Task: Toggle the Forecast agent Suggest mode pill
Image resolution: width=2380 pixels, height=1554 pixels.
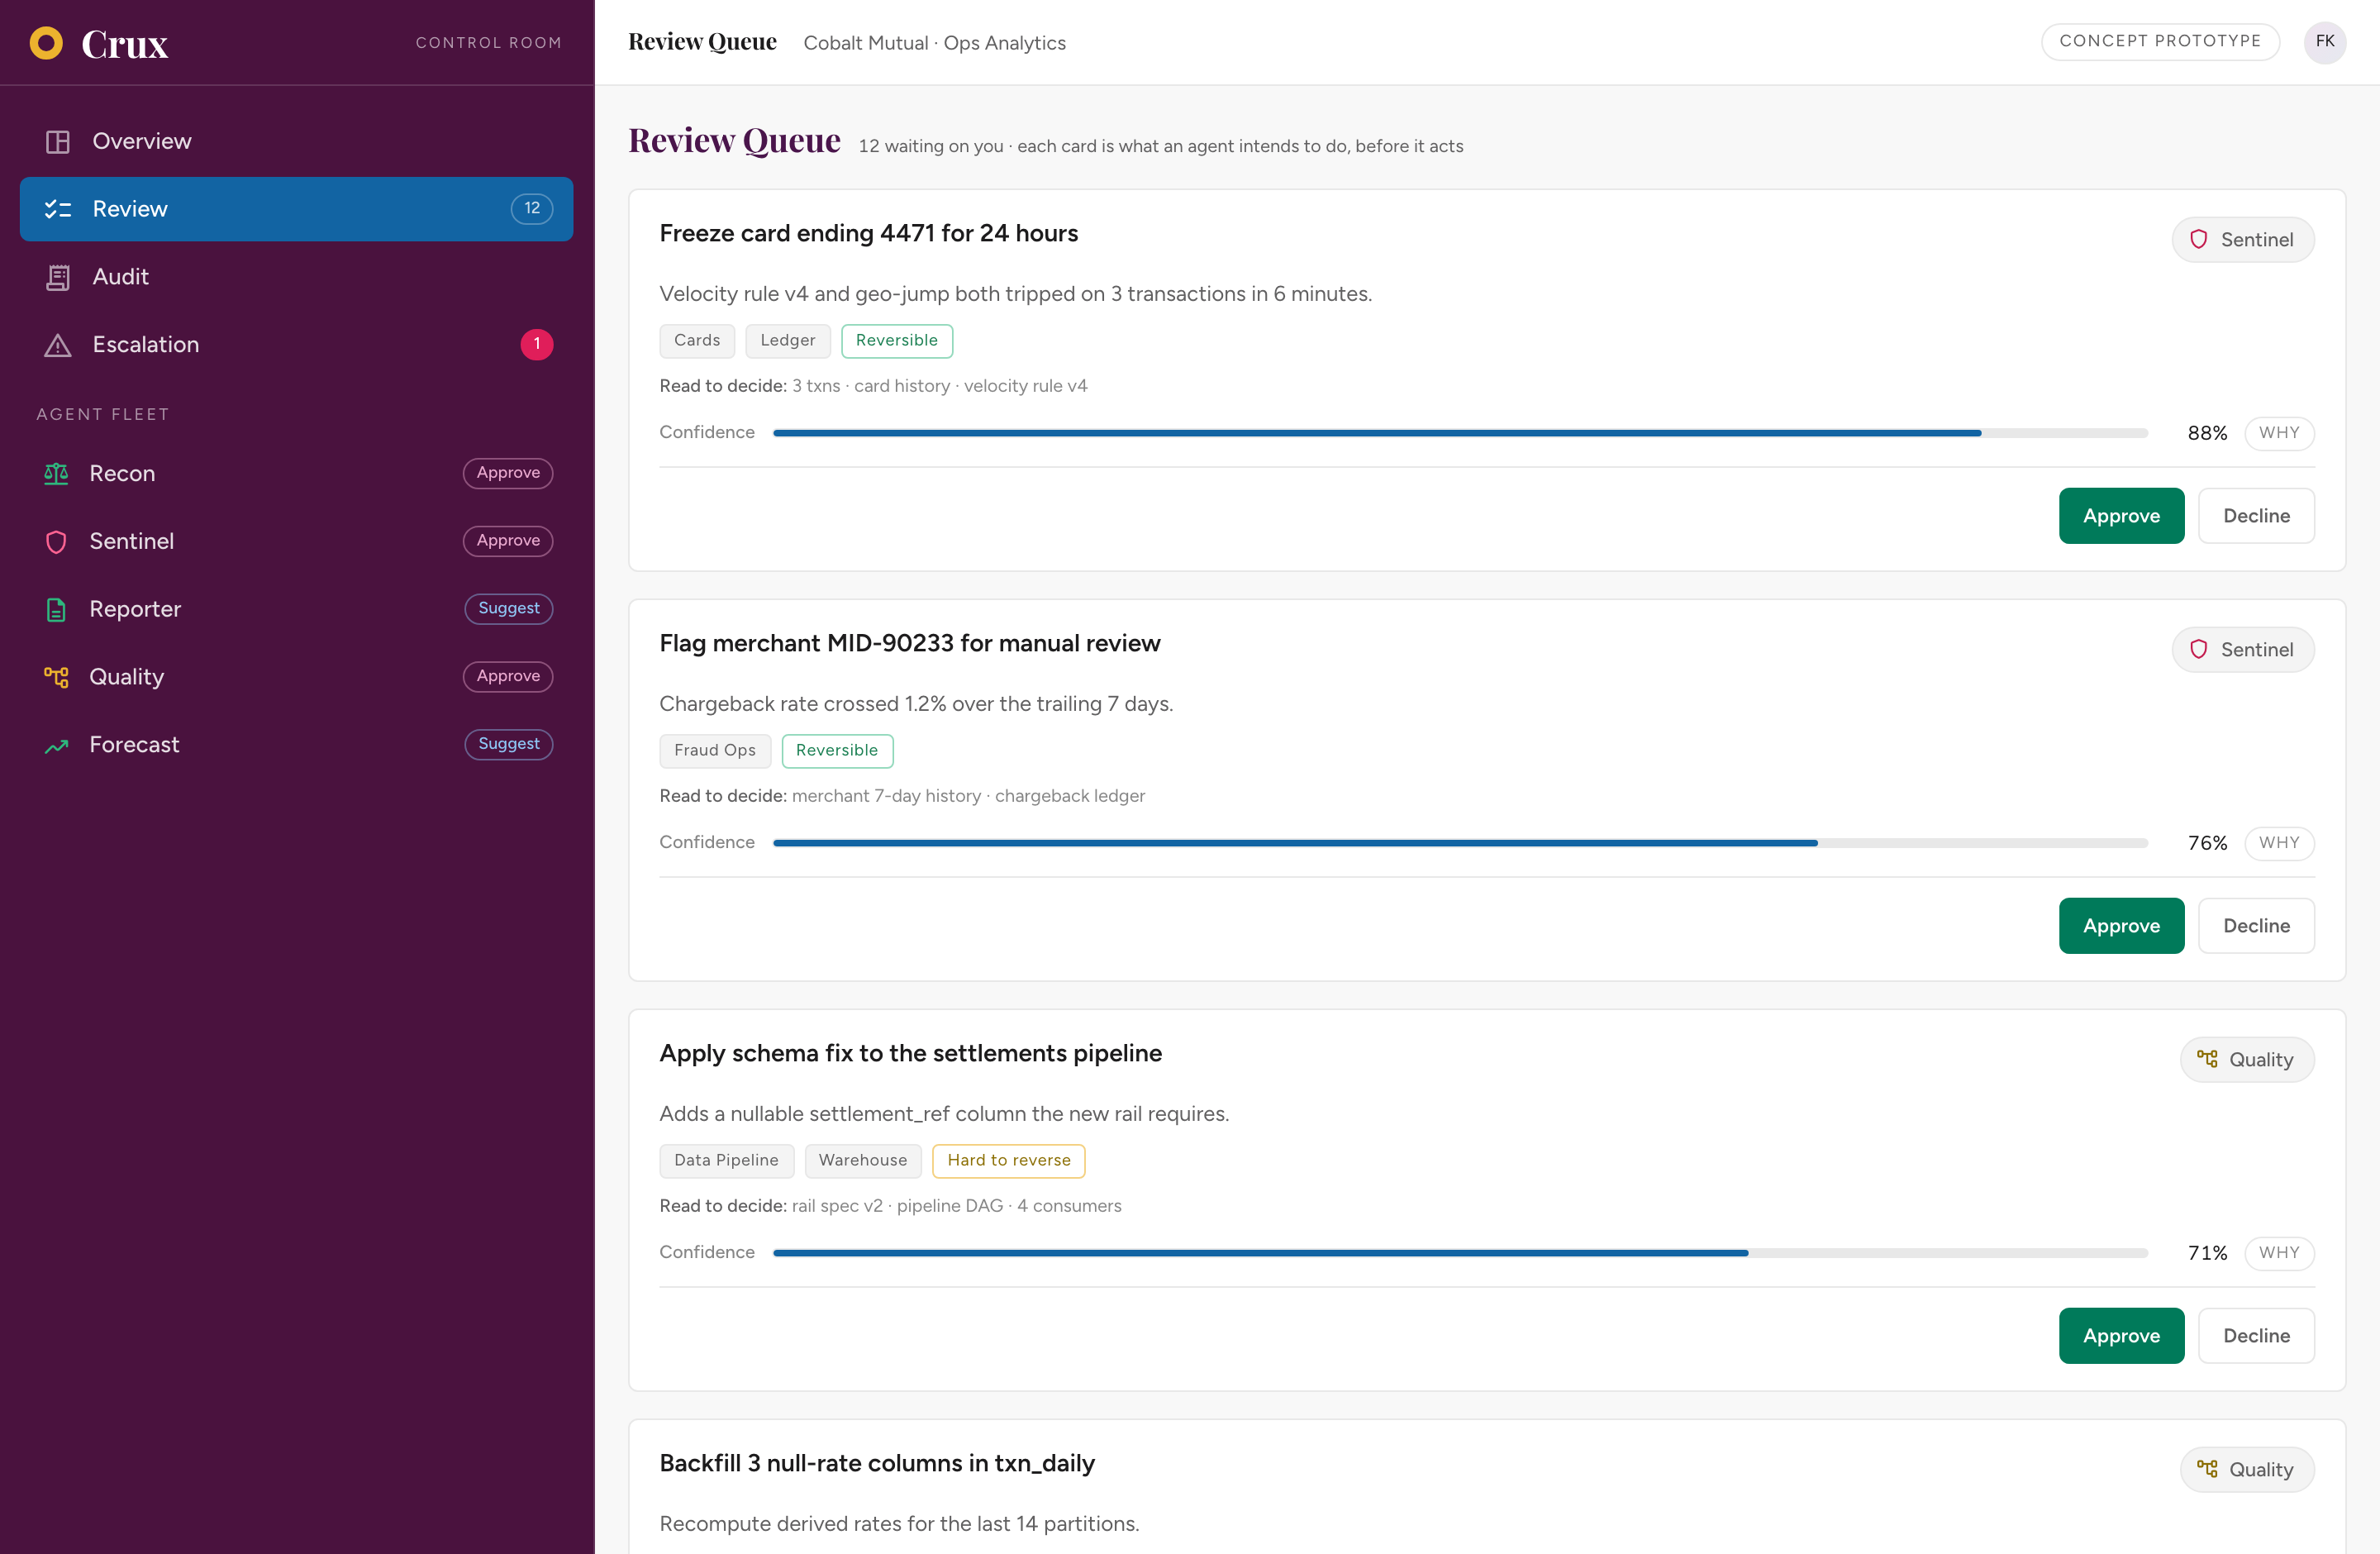Action: [x=508, y=745]
